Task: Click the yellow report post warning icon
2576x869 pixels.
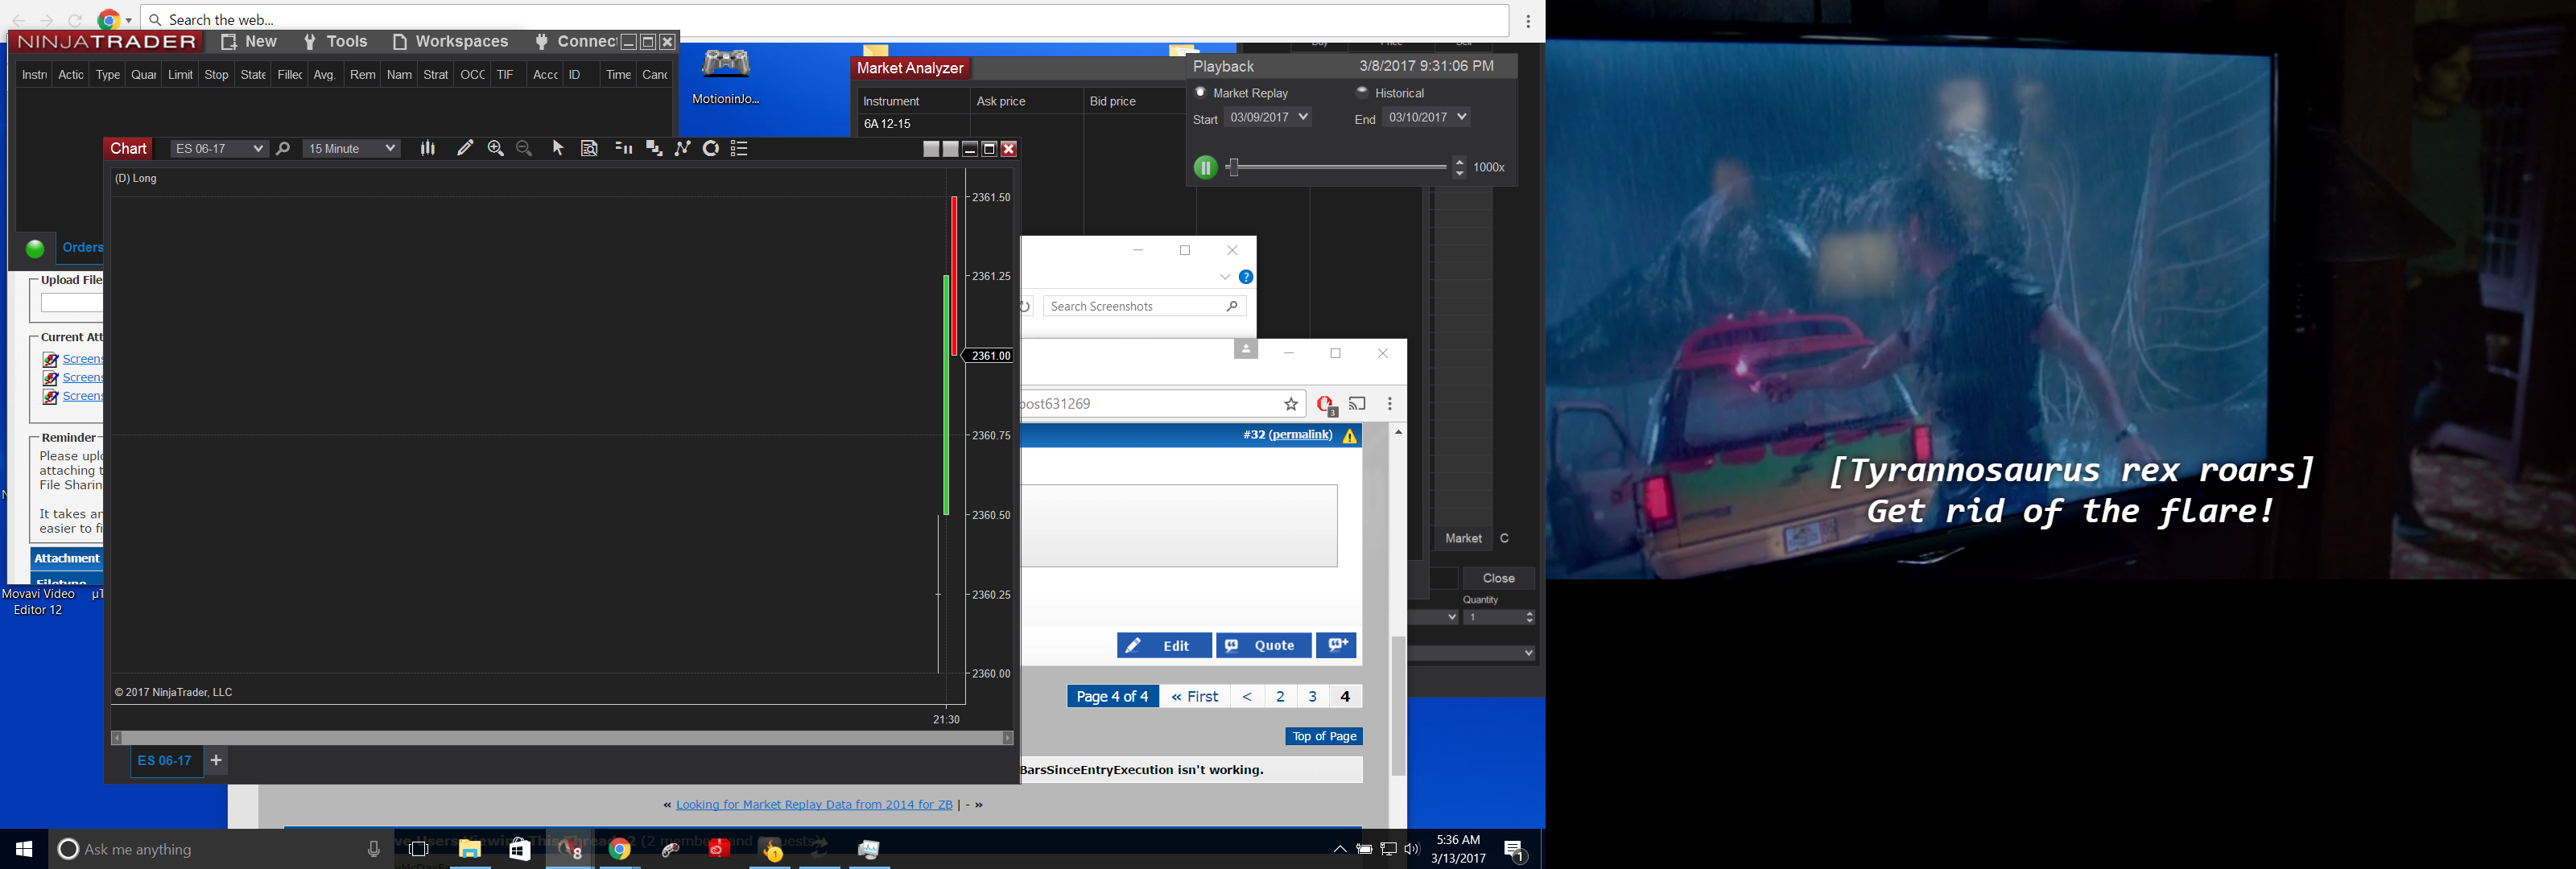Action: coord(1350,436)
